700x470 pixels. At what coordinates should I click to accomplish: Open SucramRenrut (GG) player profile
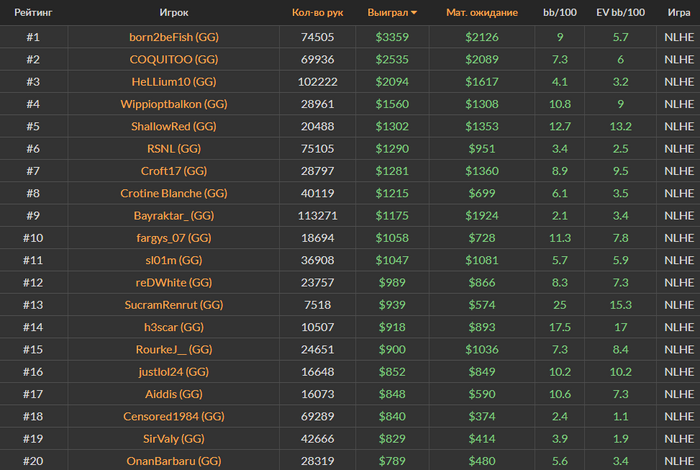coord(174,305)
